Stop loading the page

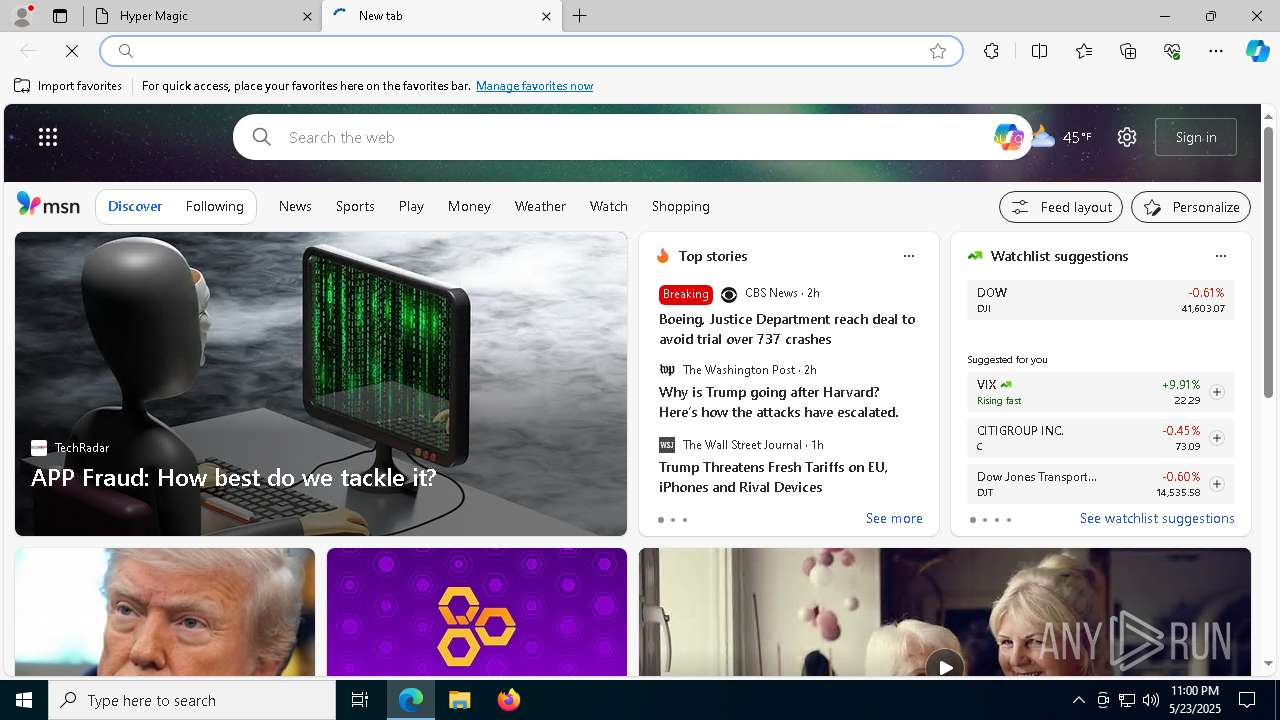pyautogui.click(x=72, y=51)
